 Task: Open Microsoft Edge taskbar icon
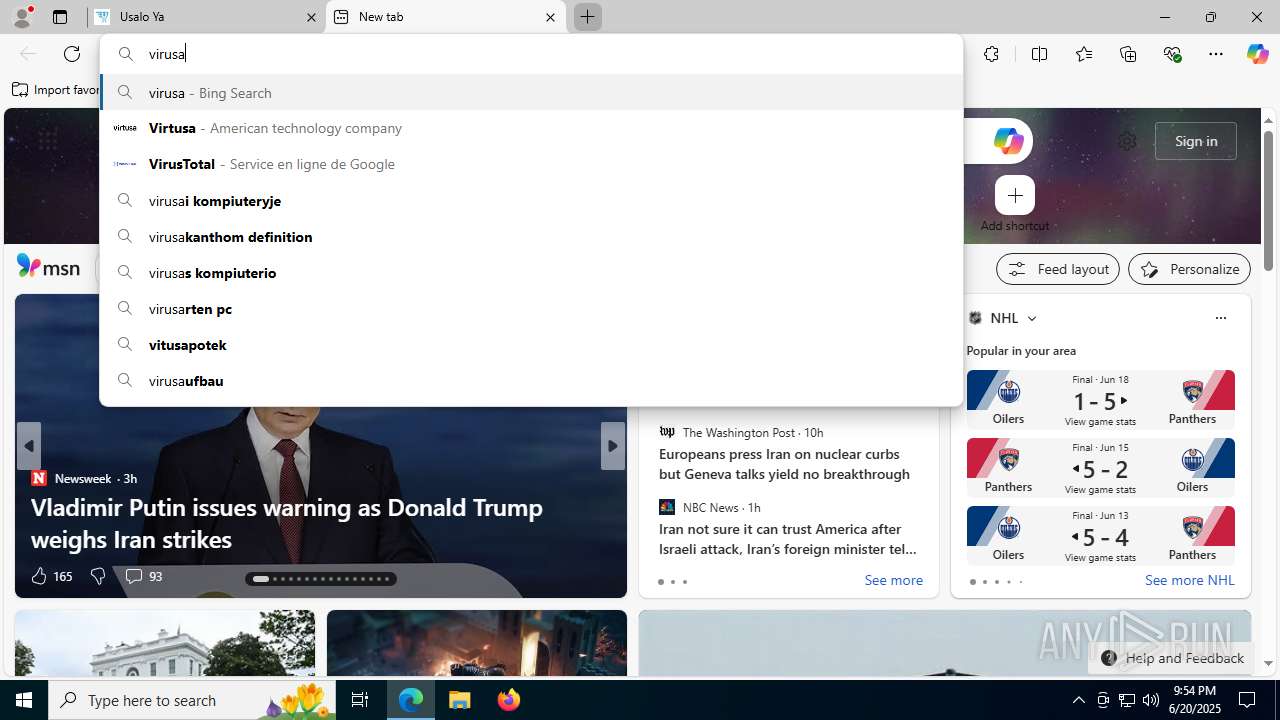pyautogui.click(x=411, y=700)
